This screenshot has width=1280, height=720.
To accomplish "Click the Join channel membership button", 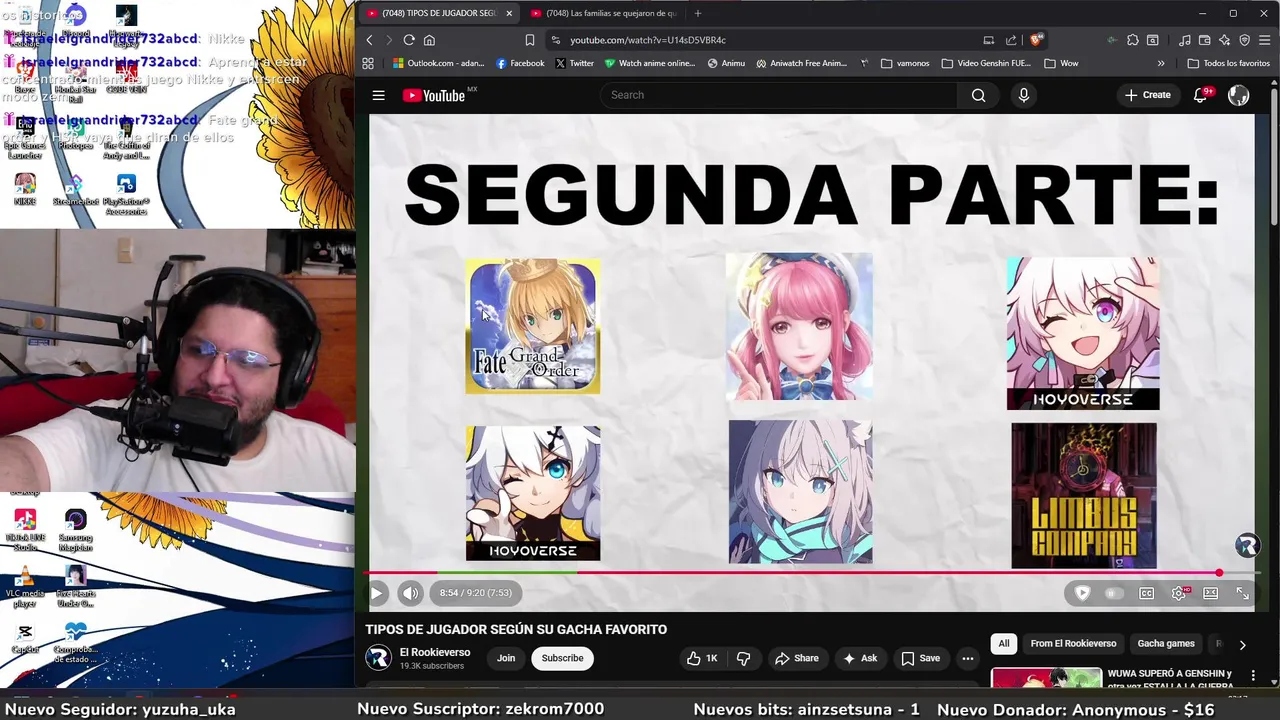I will (x=506, y=658).
